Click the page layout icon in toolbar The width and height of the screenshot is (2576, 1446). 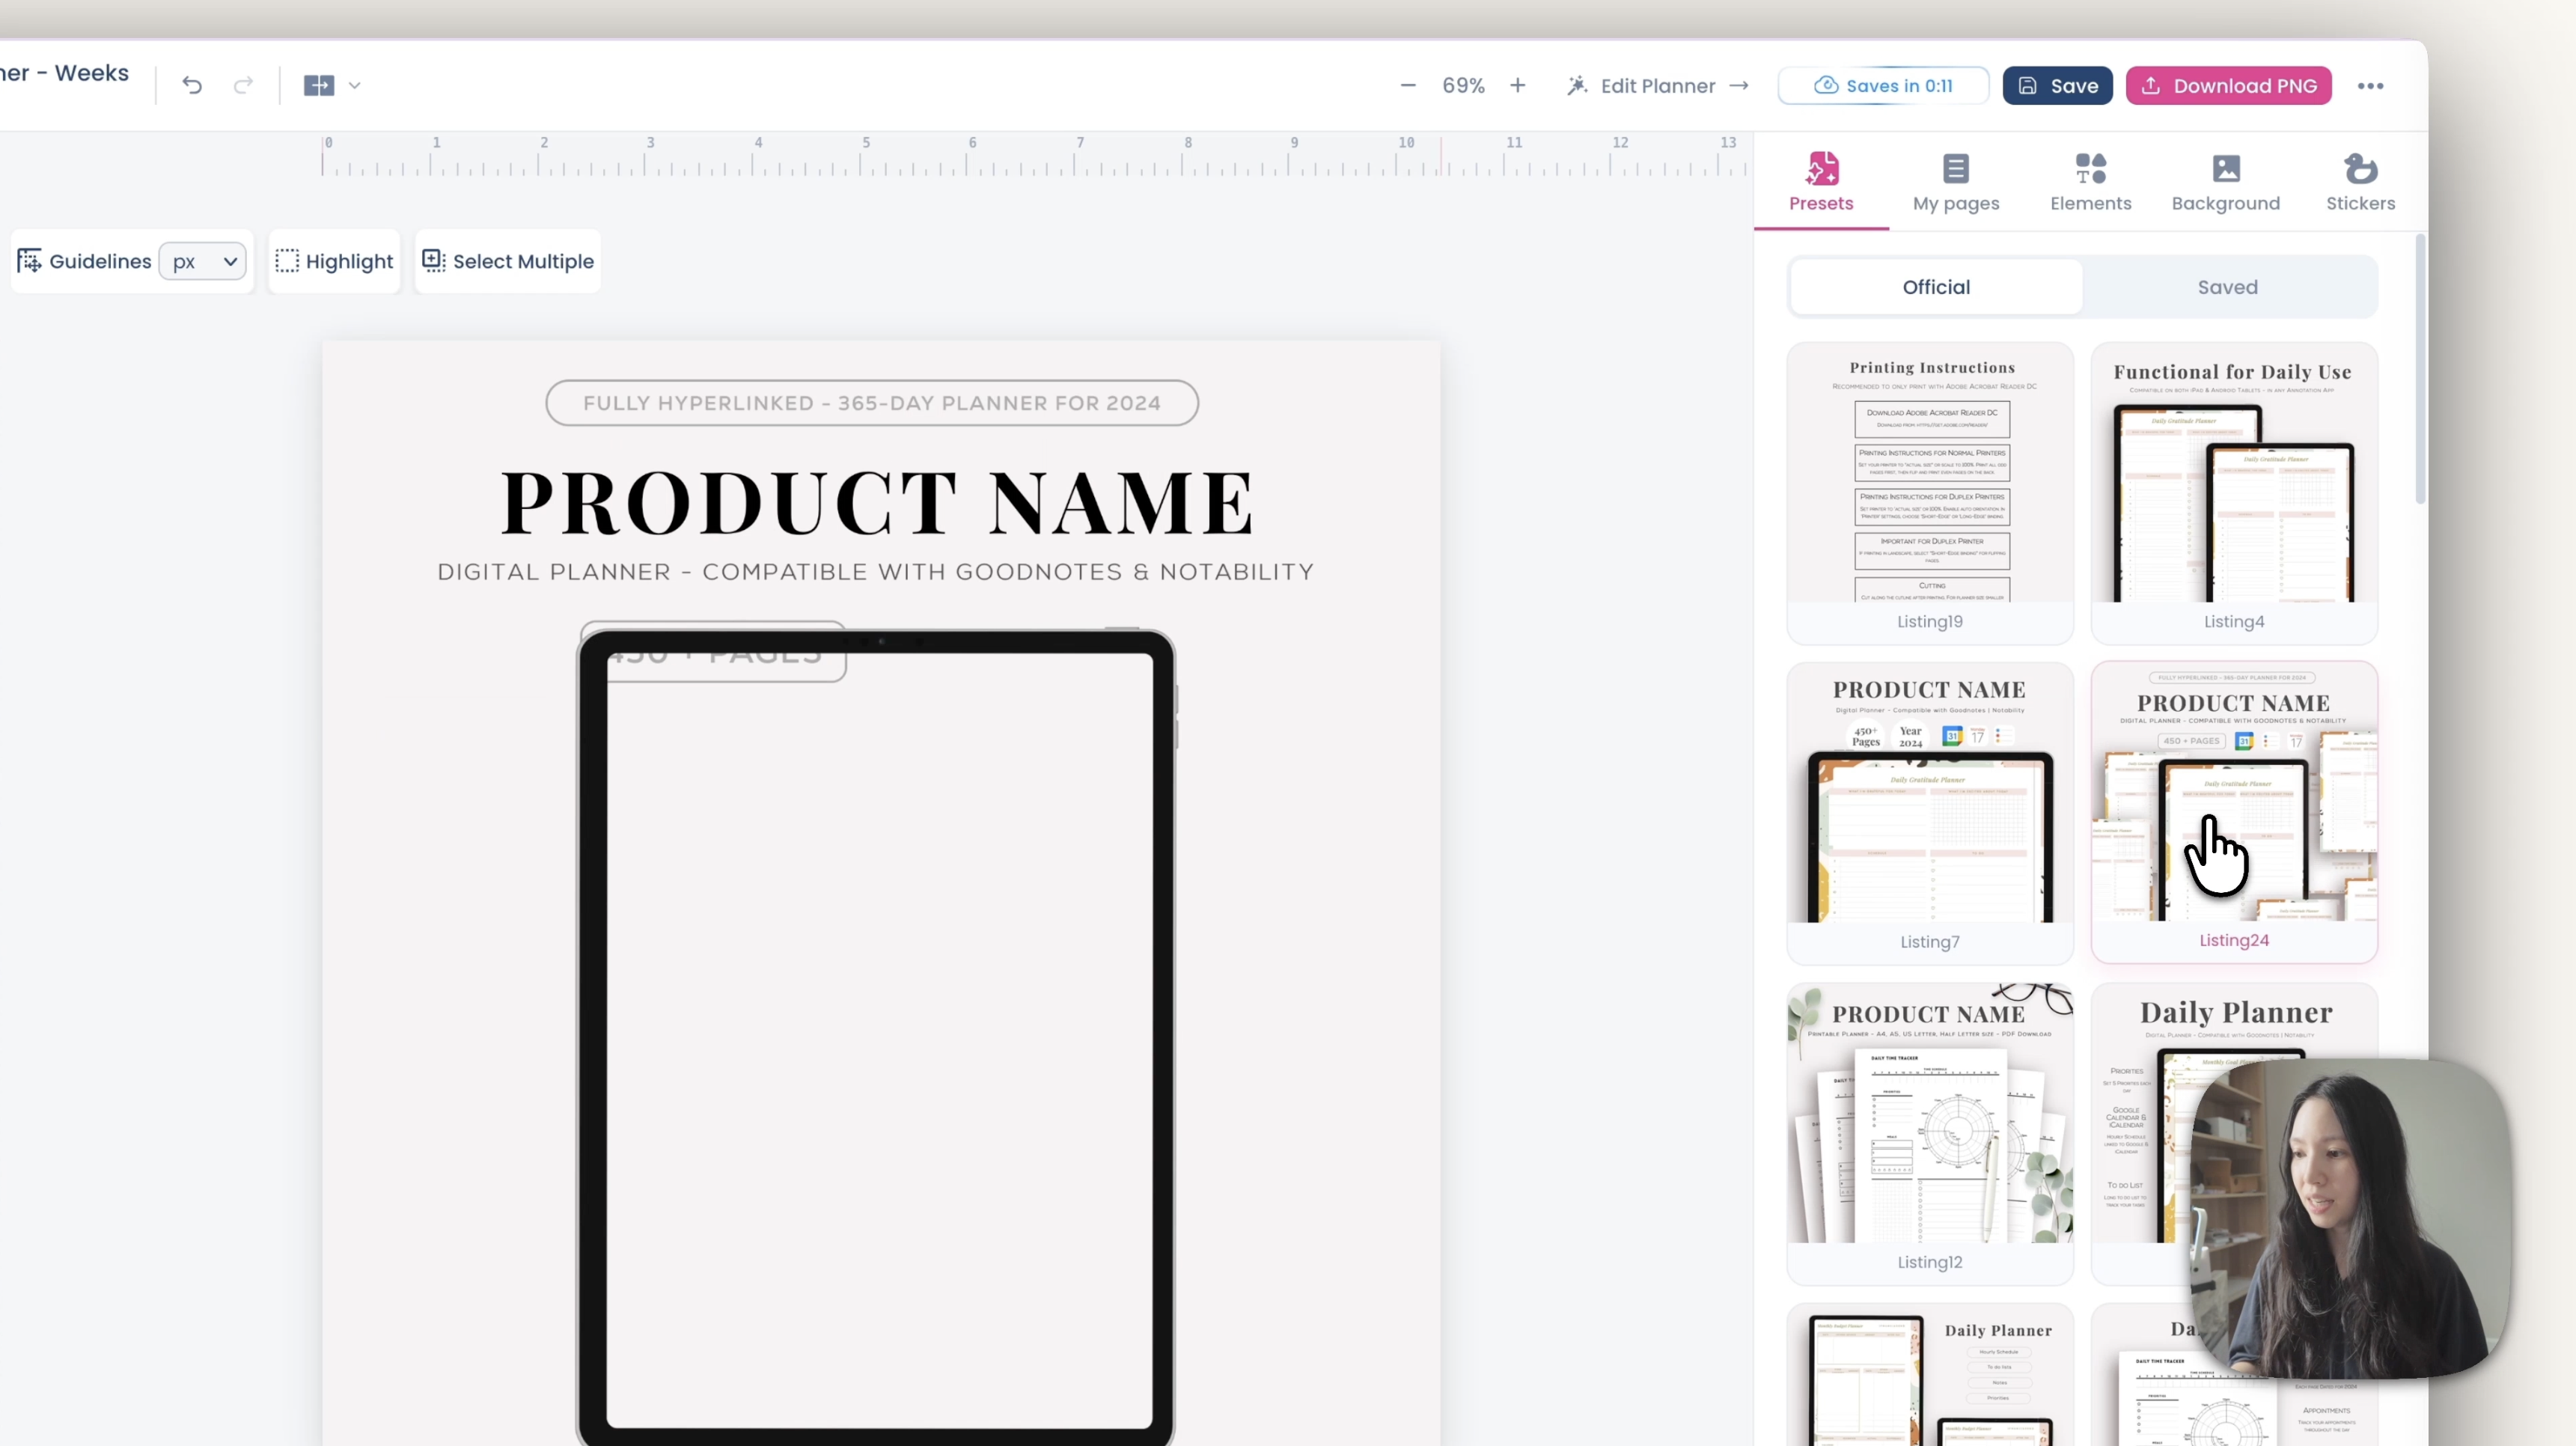(319, 86)
